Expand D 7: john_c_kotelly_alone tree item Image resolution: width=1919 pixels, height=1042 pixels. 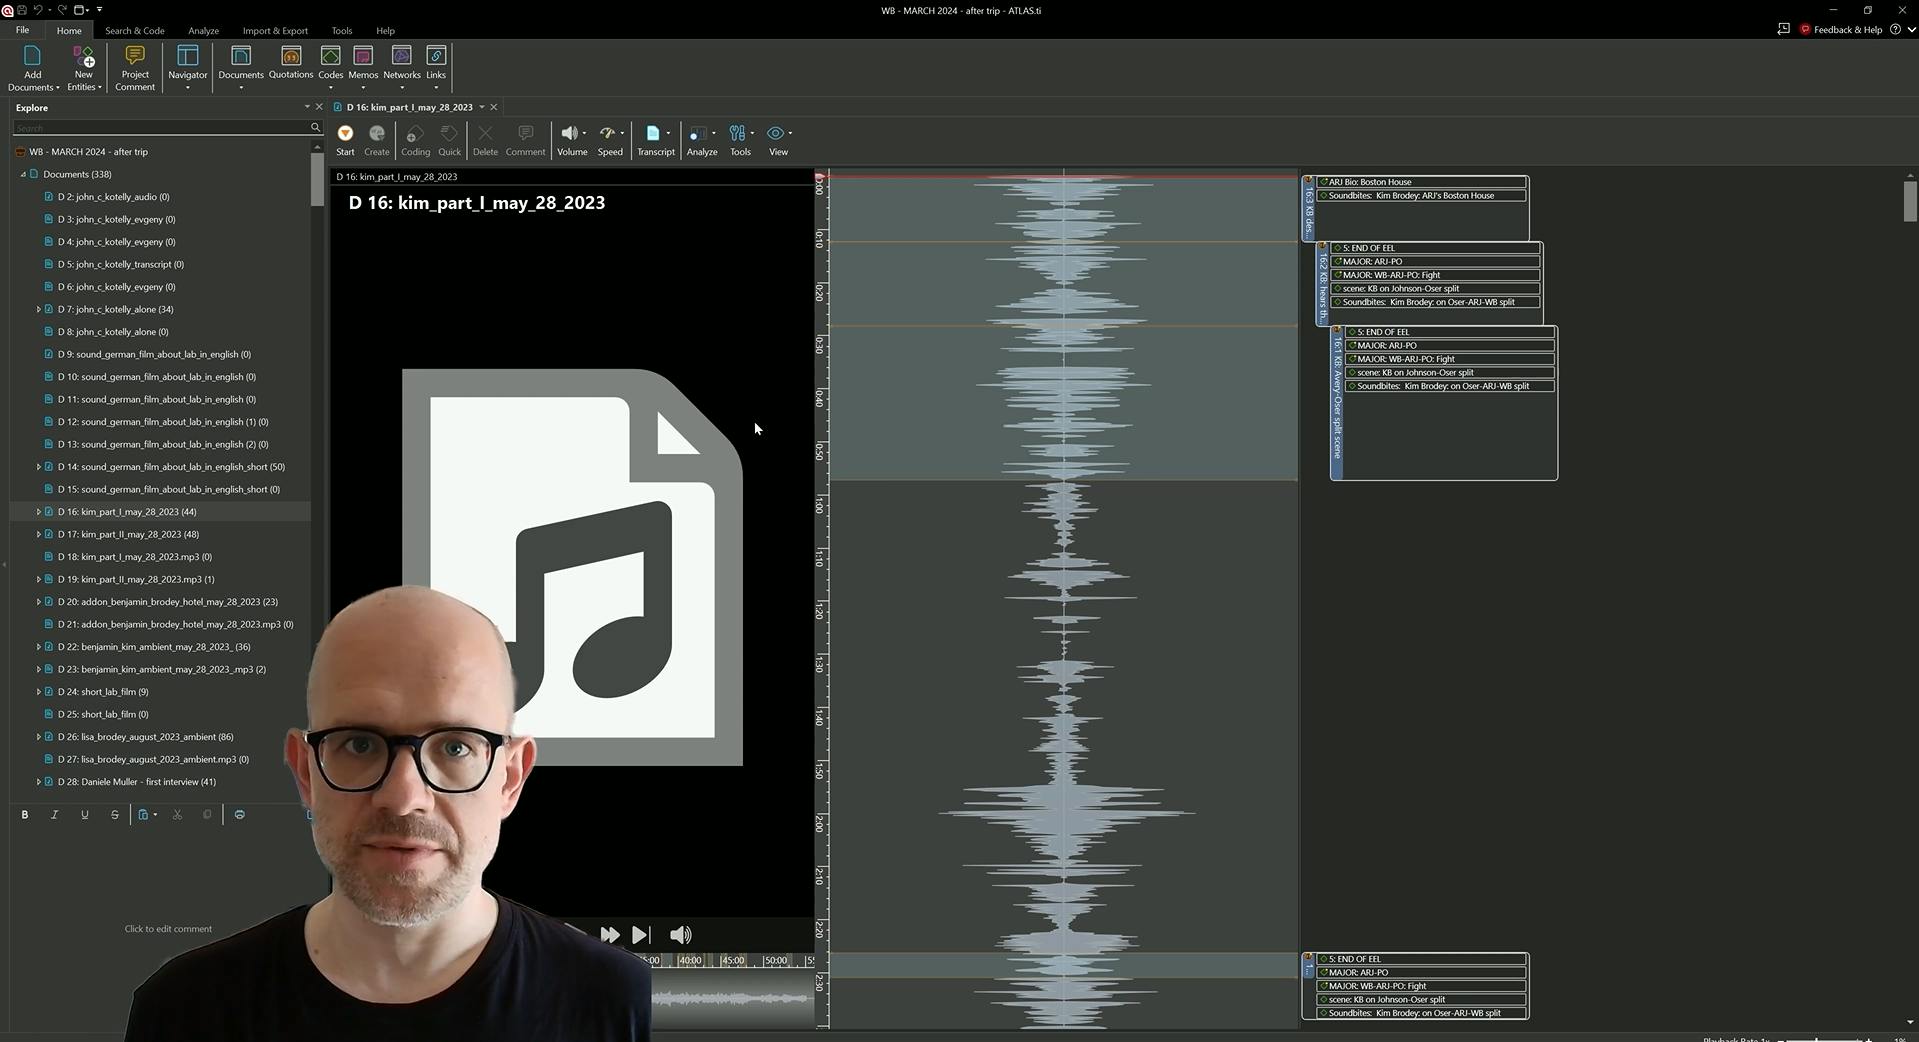tap(39, 310)
